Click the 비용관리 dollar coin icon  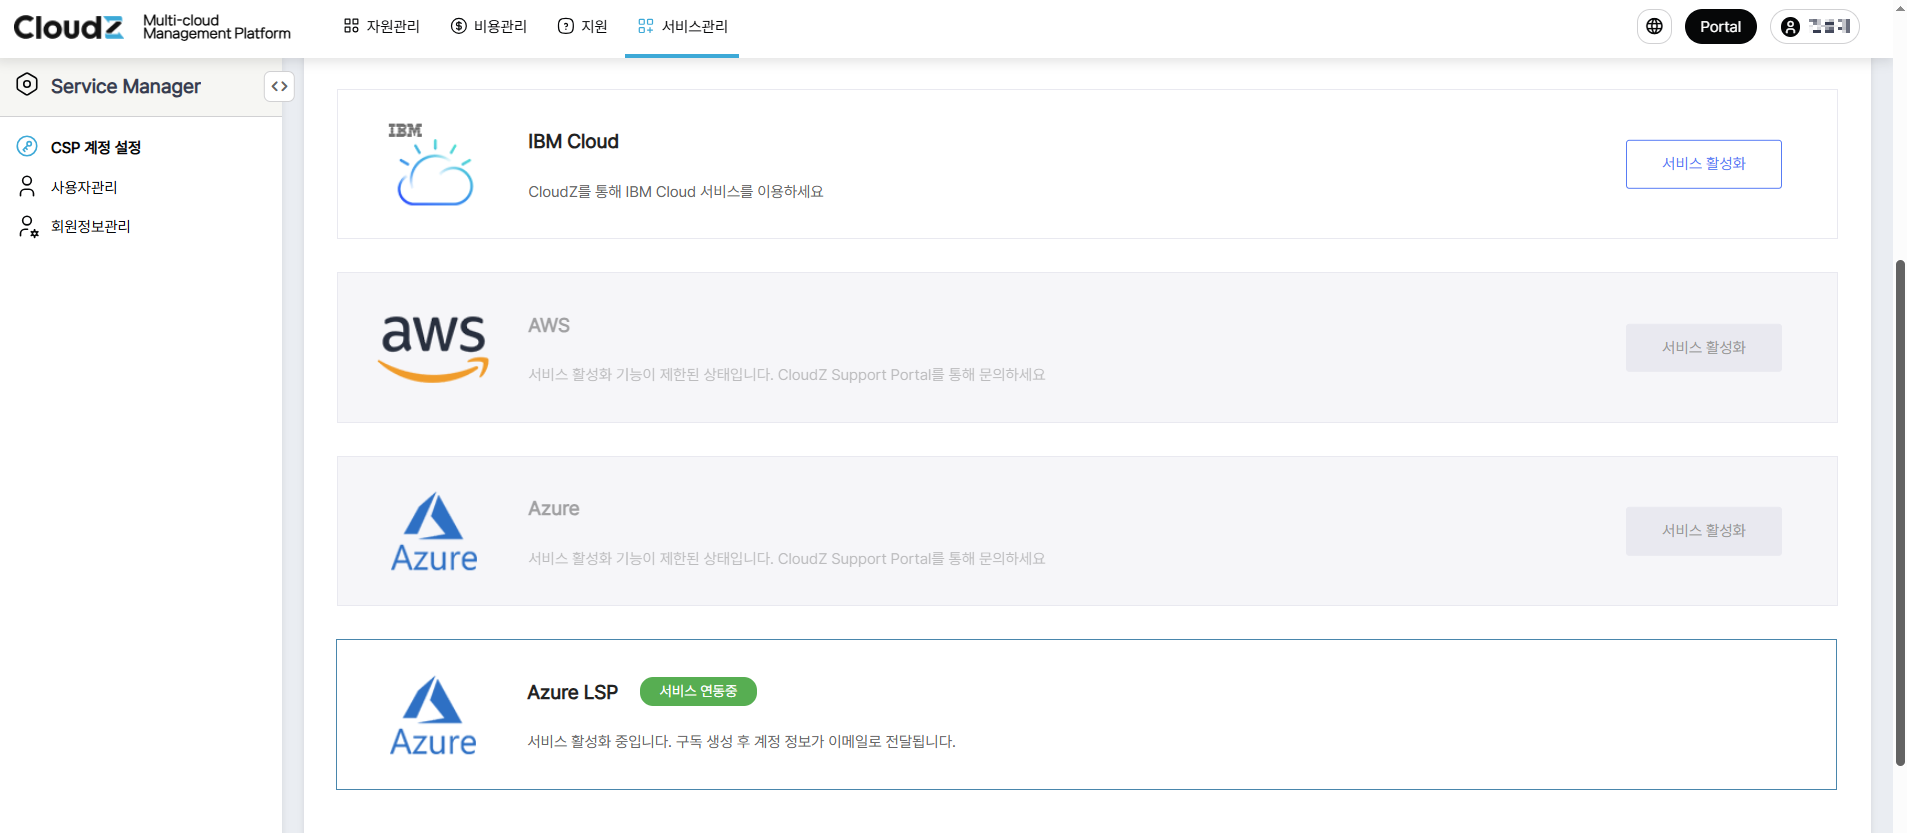(459, 26)
